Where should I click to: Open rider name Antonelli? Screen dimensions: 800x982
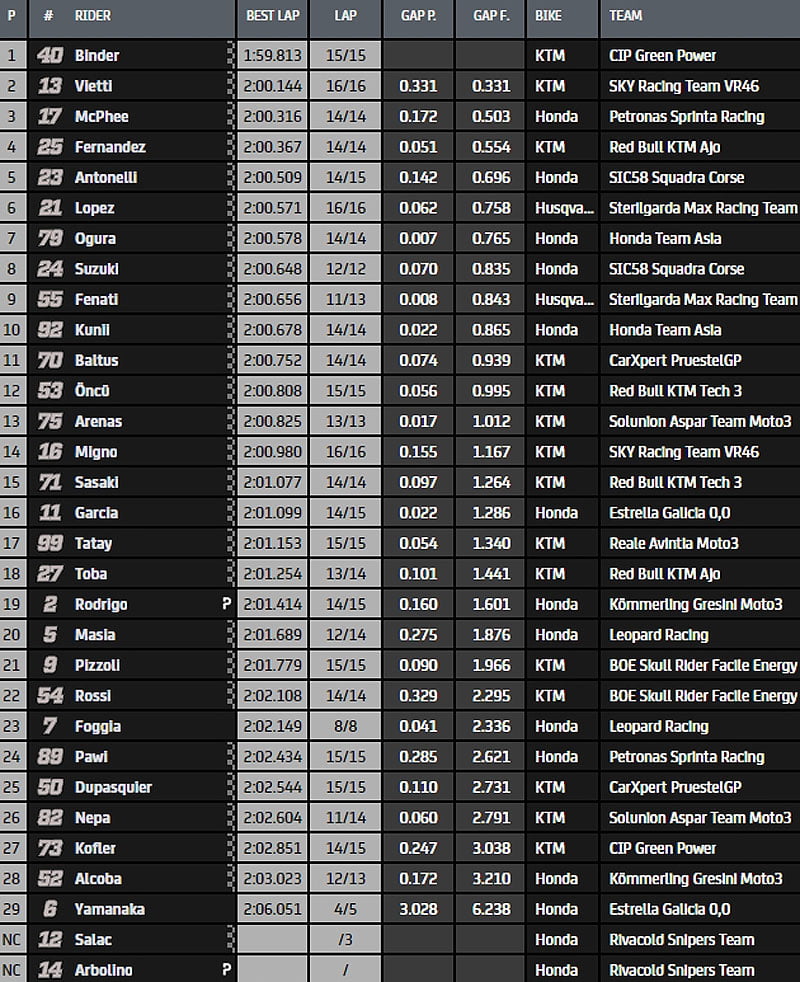pos(106,178)
